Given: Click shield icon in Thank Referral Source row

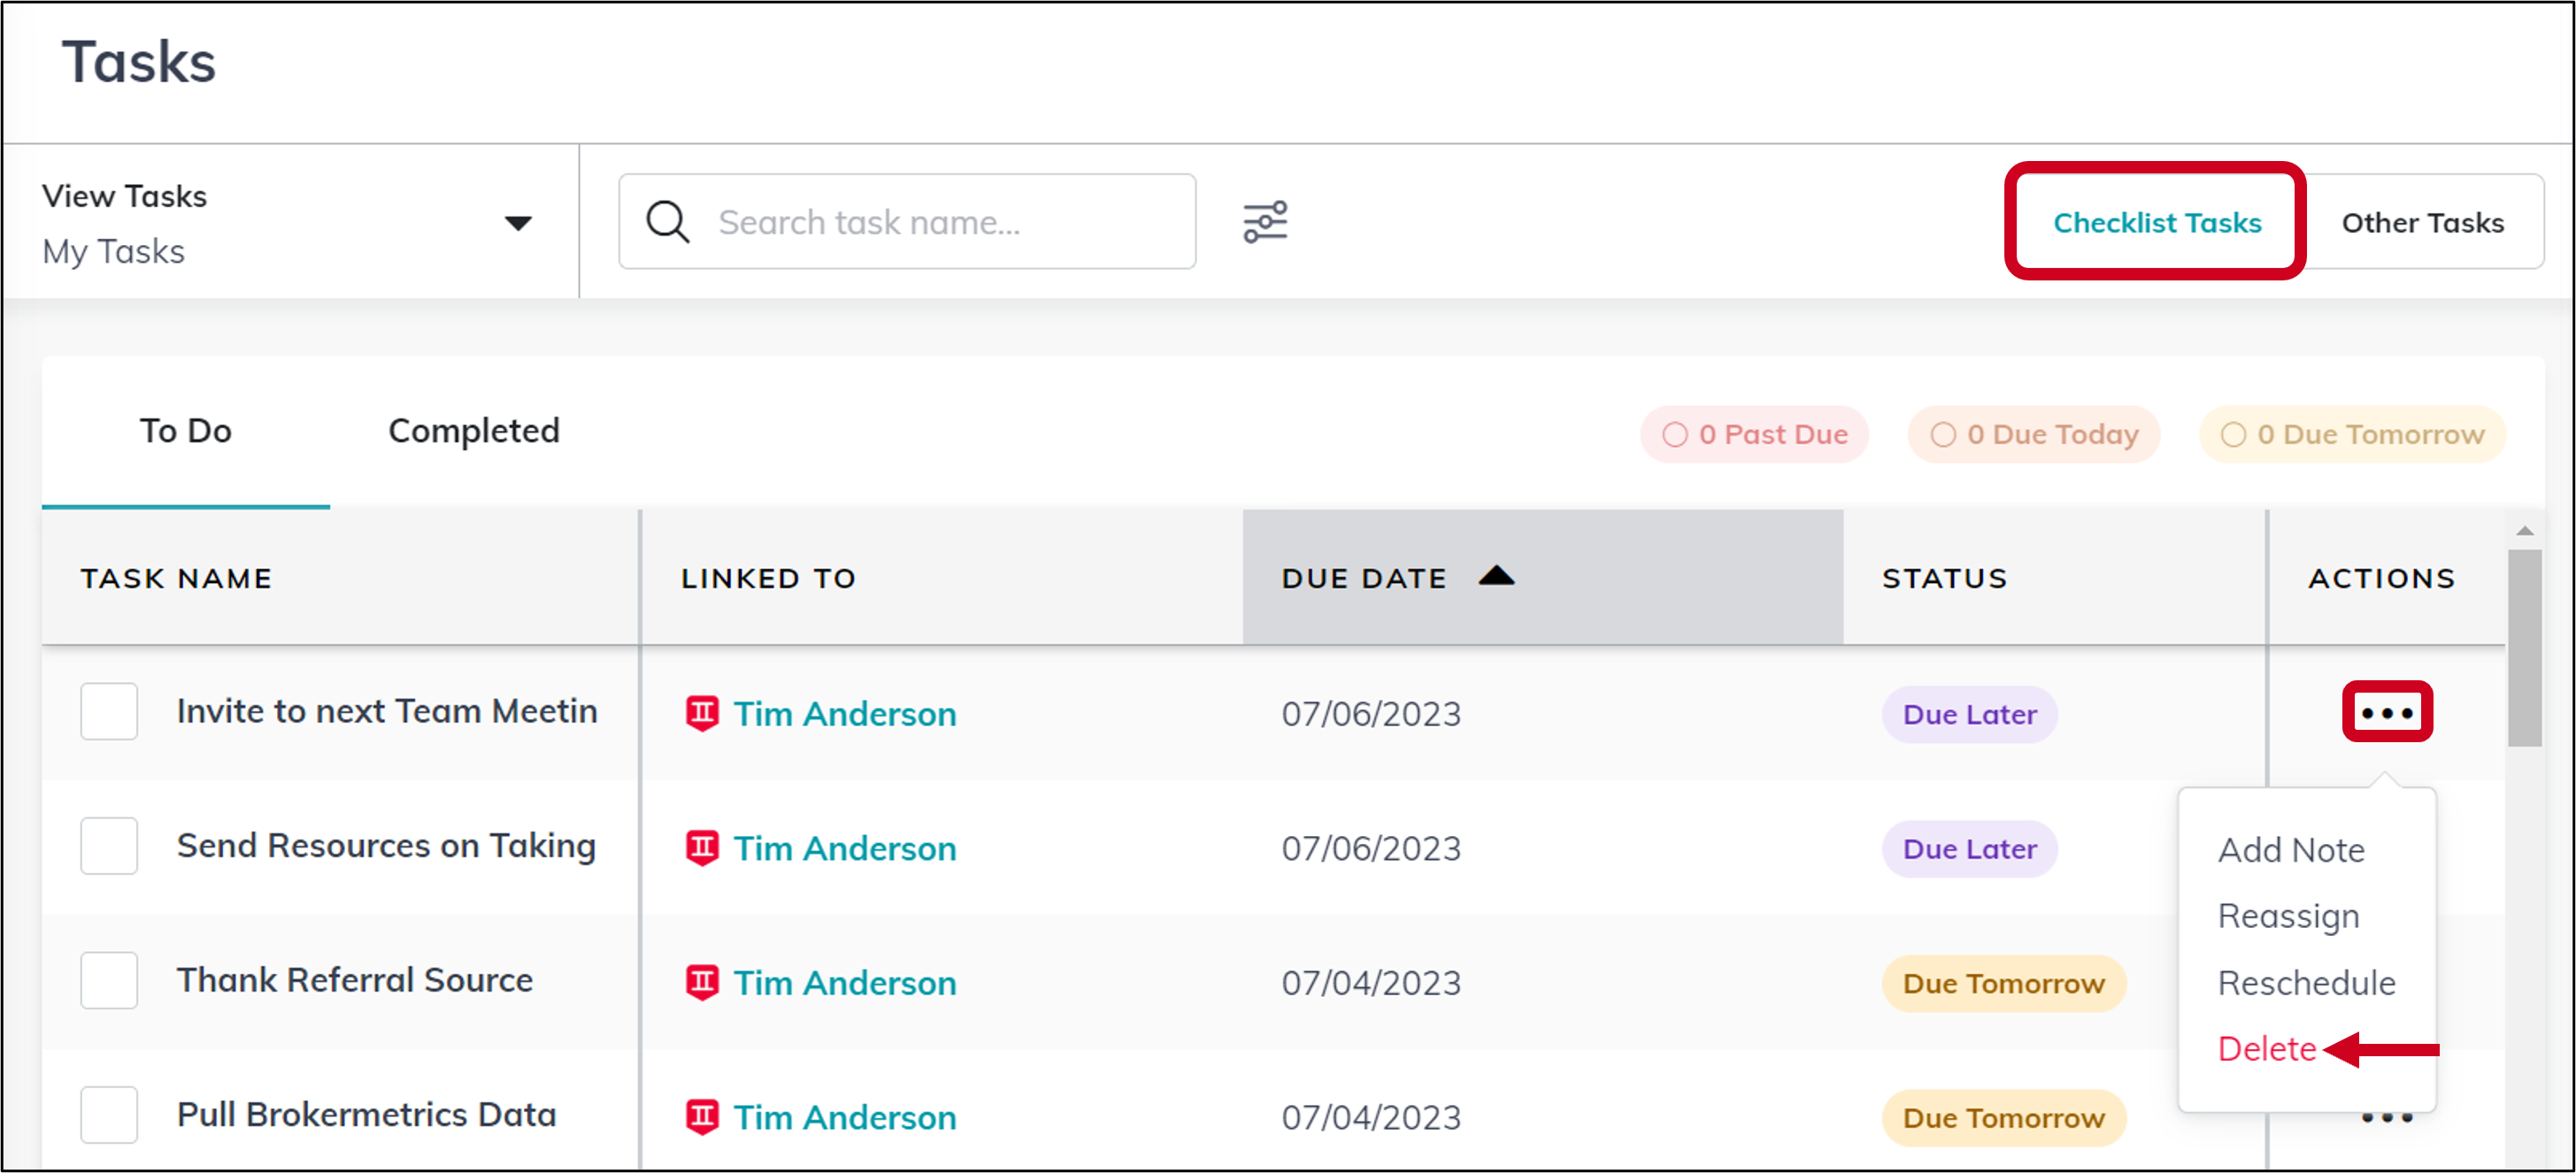Looking at the screenshot, I should click(702, 982).
